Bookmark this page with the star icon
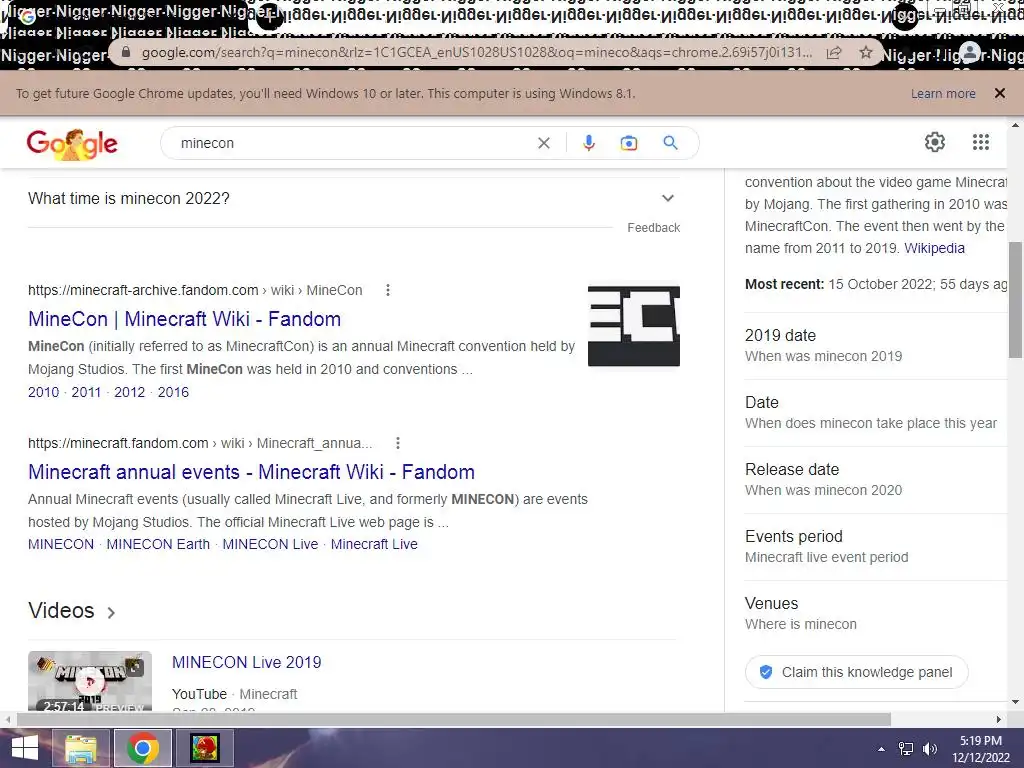This screenshot has width=1024, height=768. pyautogui.click(x=865, y=52)
